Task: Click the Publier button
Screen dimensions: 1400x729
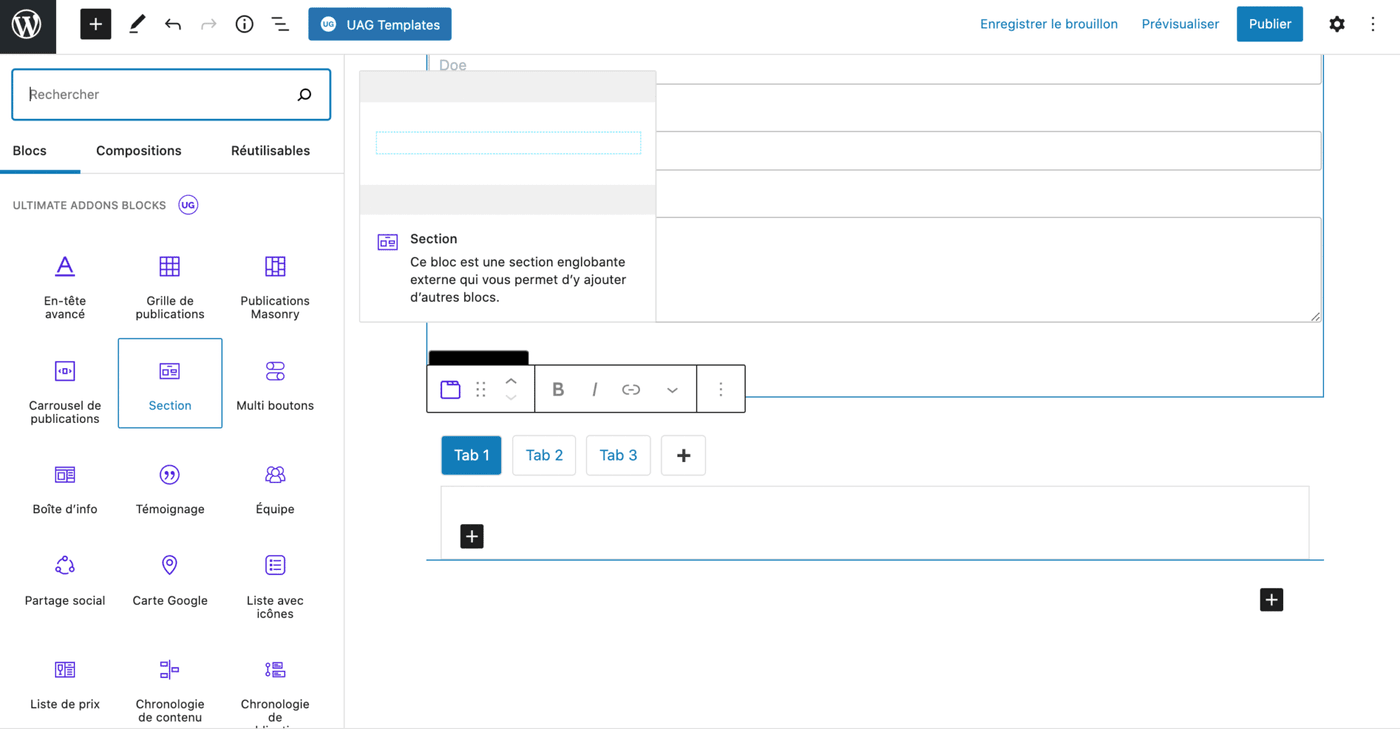Action: (1269, 24)
